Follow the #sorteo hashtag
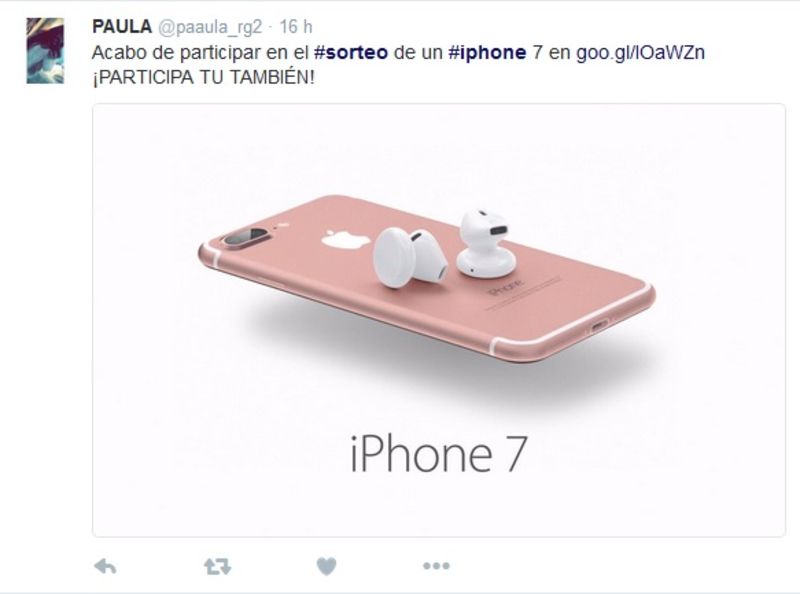The width and height of the screenshot is (800, 594). pyautogui.click(x=351, y=53)
